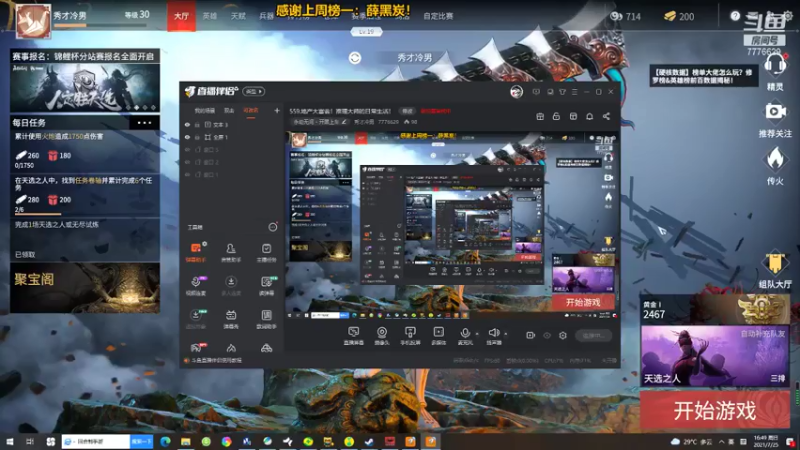The height and width of the screenshot is (450, 800).
Task: Click the large 开始游戏 start game button
Action: coord(715,410)
